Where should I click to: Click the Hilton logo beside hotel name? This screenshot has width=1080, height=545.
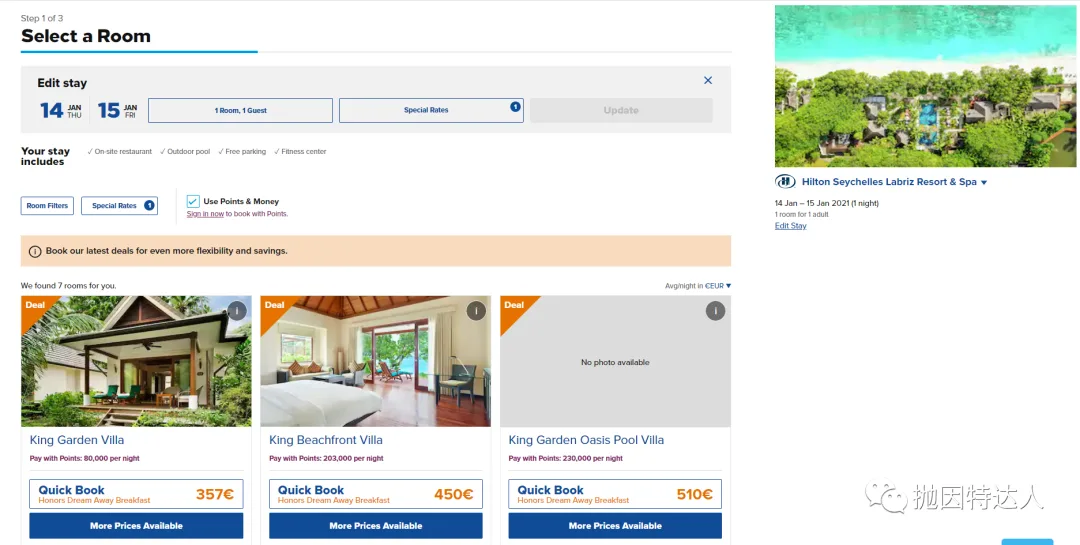(785, 182)
